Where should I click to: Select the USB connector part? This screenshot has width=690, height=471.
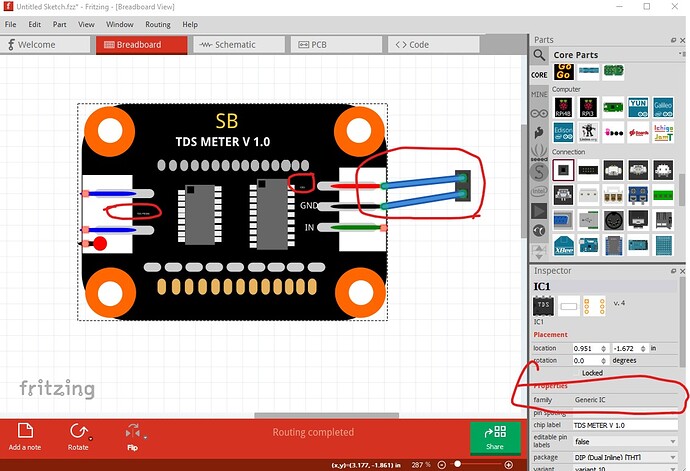pyautogui.click(x=588, y=220)
